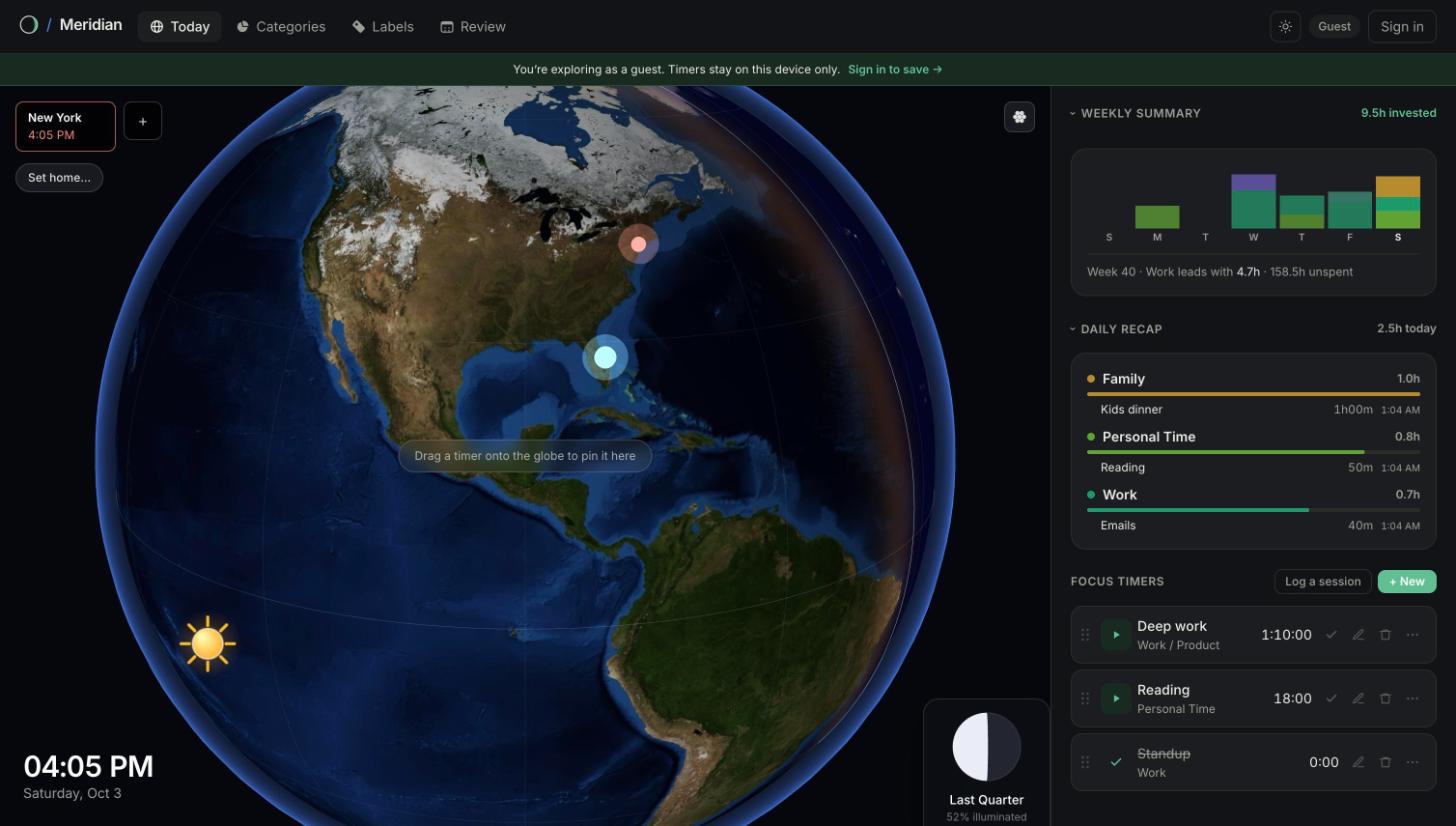Delete the Standup timer
Image resolution: width=1456 pixels, height=826 pixels.
coord(1385,763)
